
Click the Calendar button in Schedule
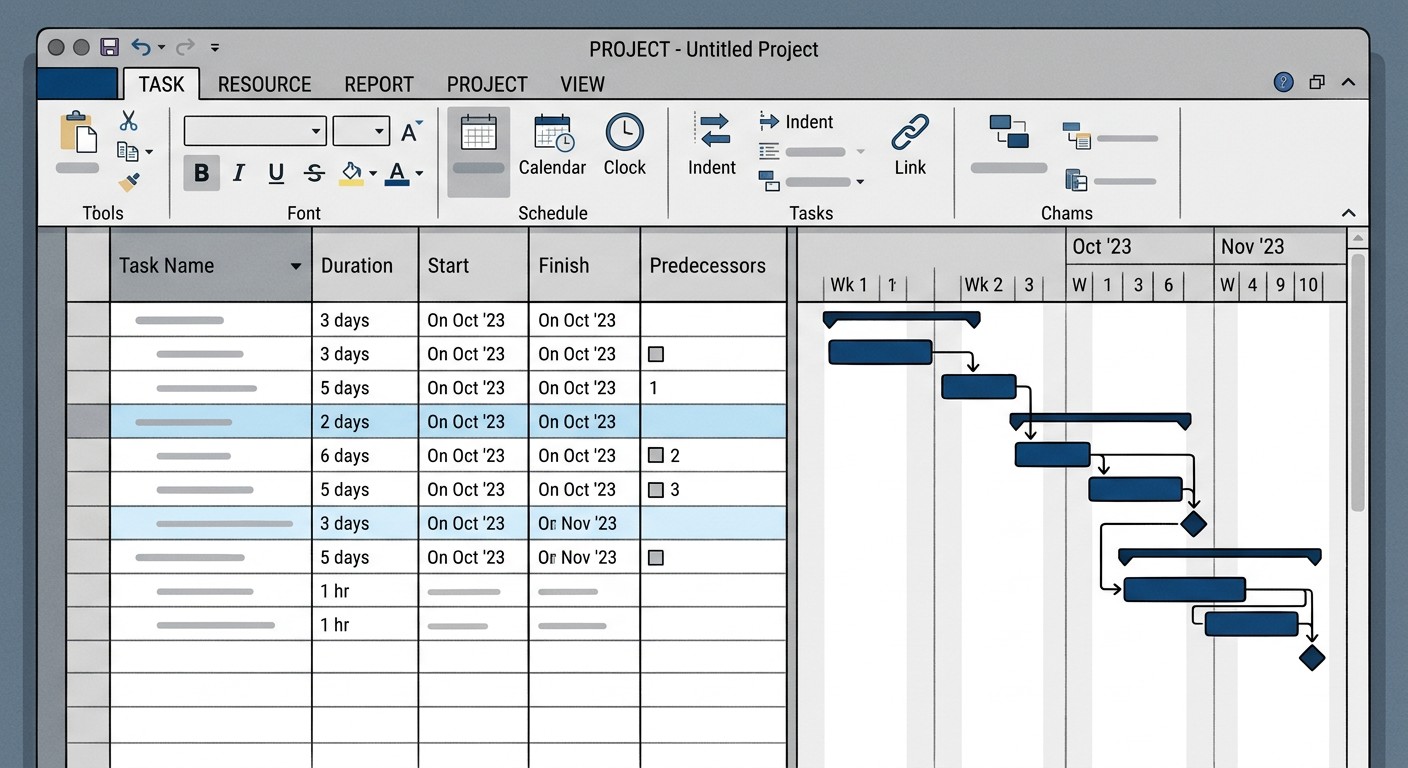point(552,145)
